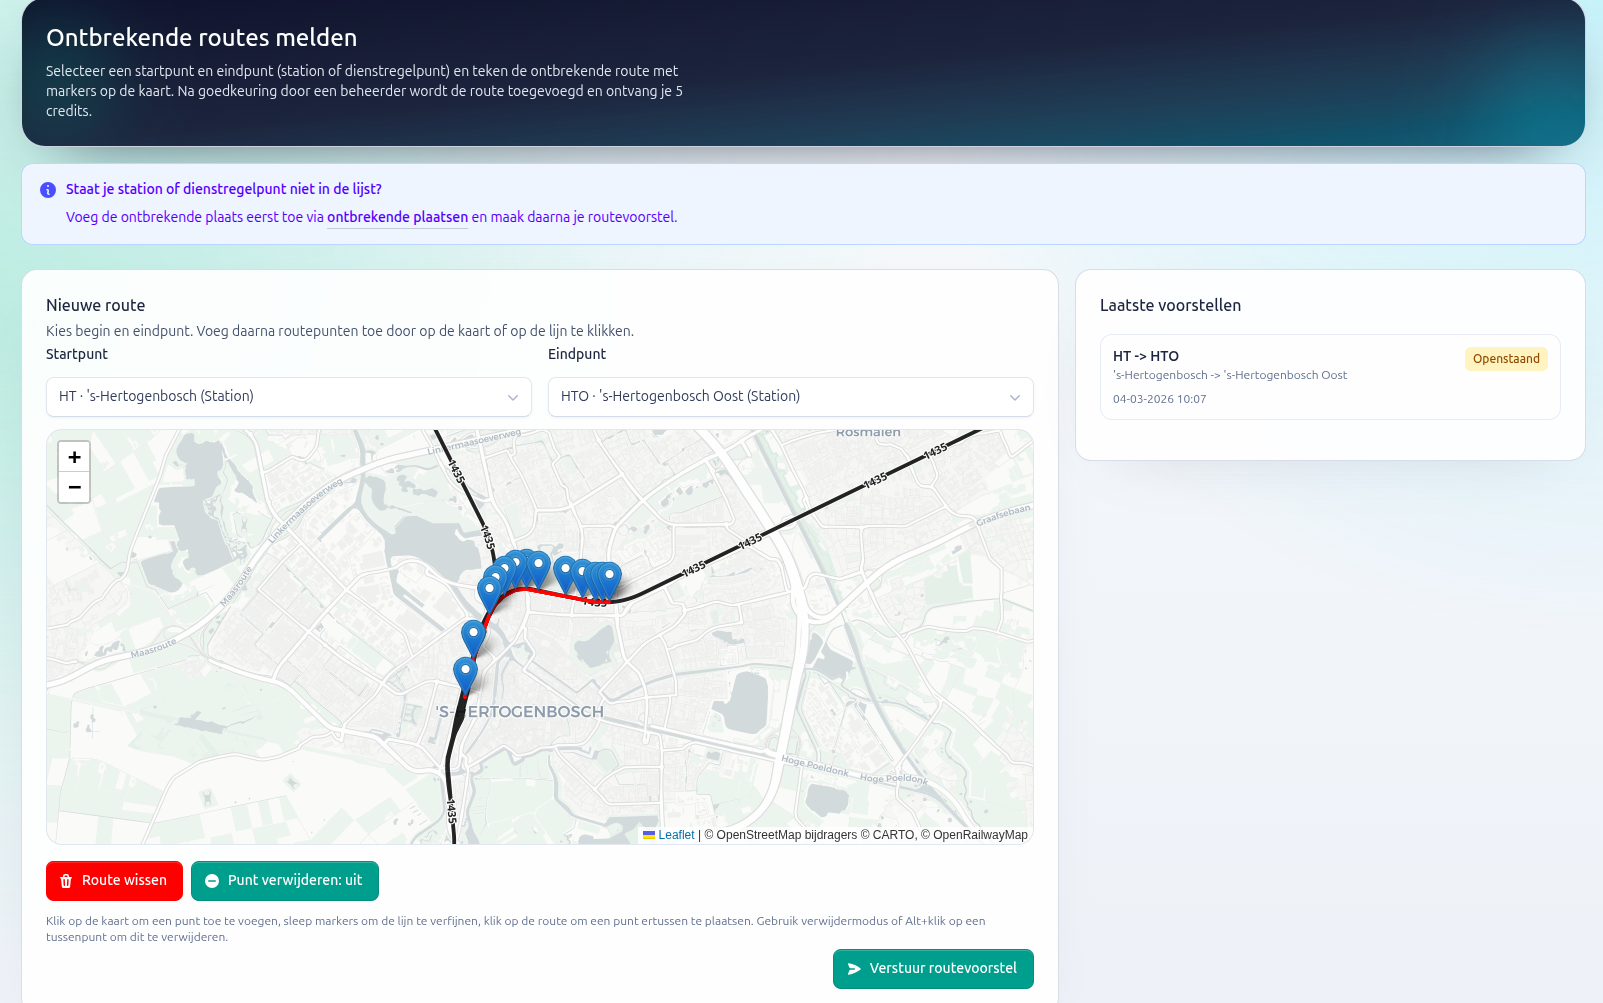The width and height of the screenshot is (1603, 1003).
Task: Select the easternmost blue route marker
Action: click(610, 576)
